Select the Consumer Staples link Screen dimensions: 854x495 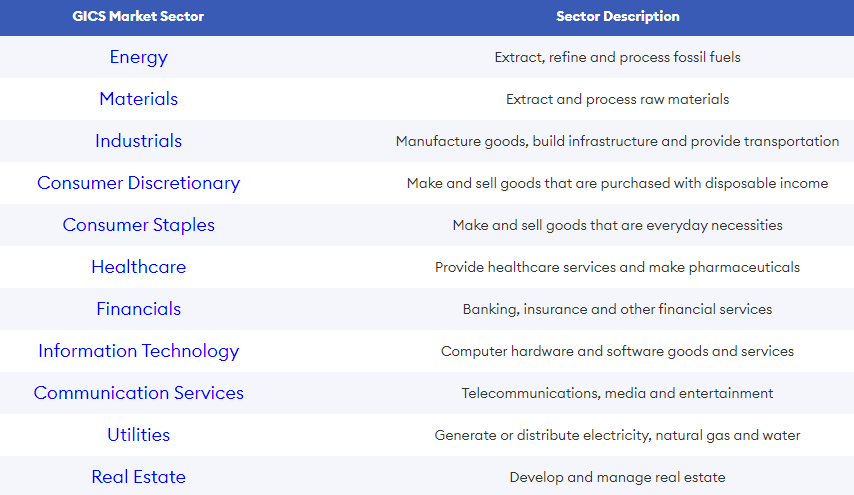pyautogui.click(x=138, y=225)
